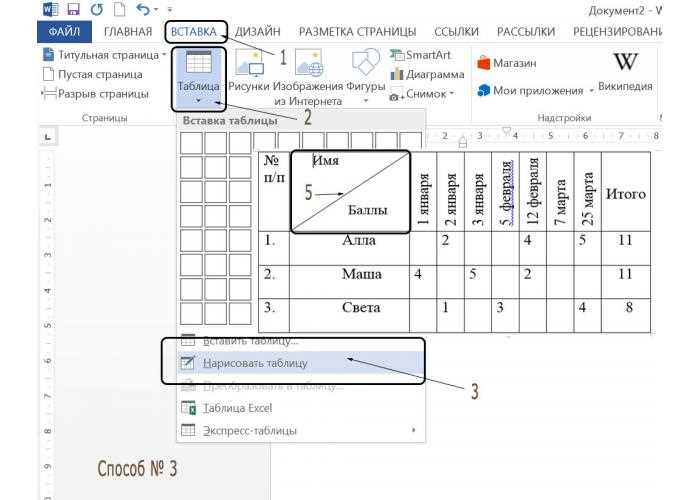The width and height of the screenshot is (700, 500).
Task: Click the Таблица table icon
Action: (x=199, y=62)
